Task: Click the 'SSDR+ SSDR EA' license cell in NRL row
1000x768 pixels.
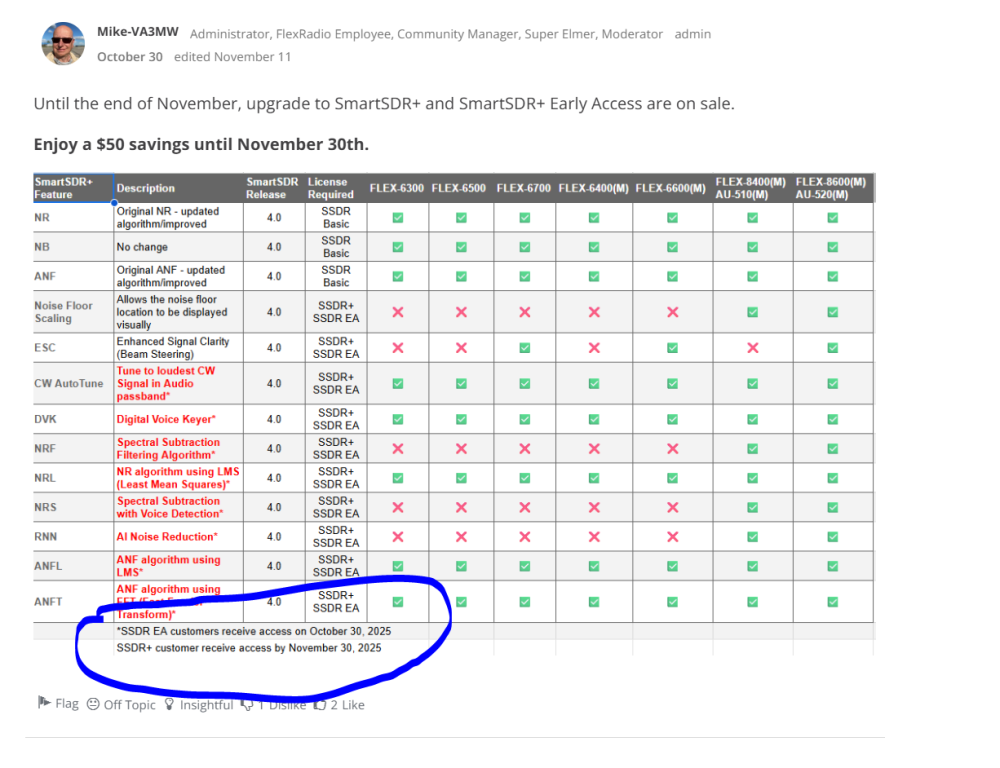Action: [x=335, y=478]
